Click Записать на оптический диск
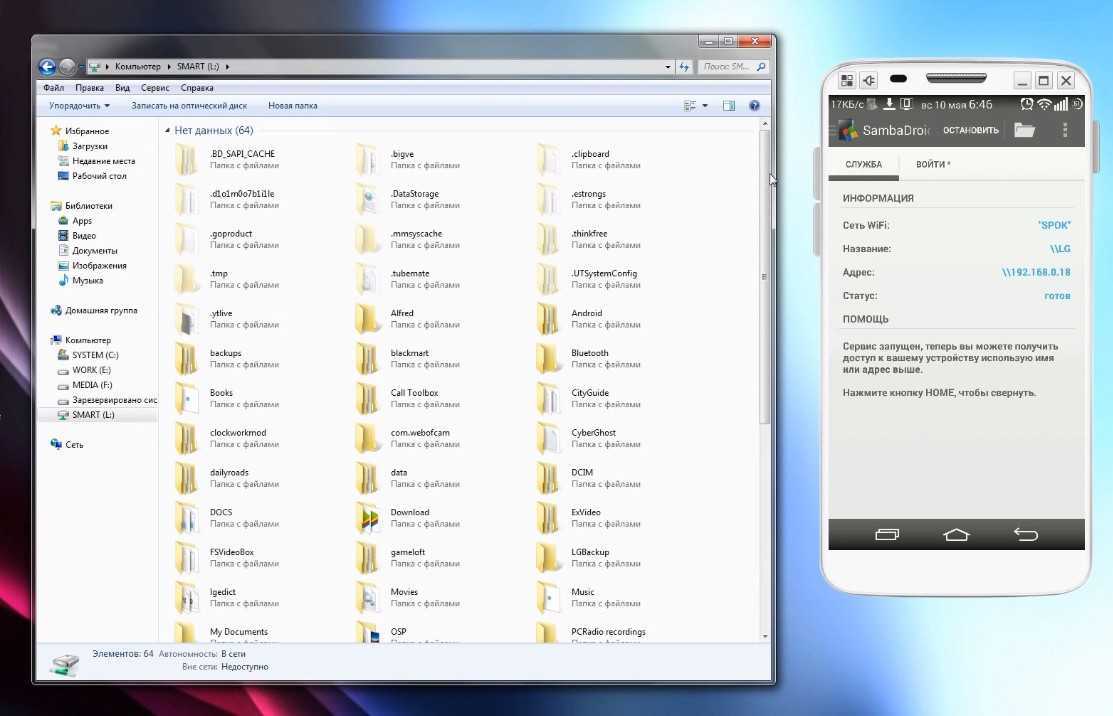The image size is (1113, 716). point(189,105)
